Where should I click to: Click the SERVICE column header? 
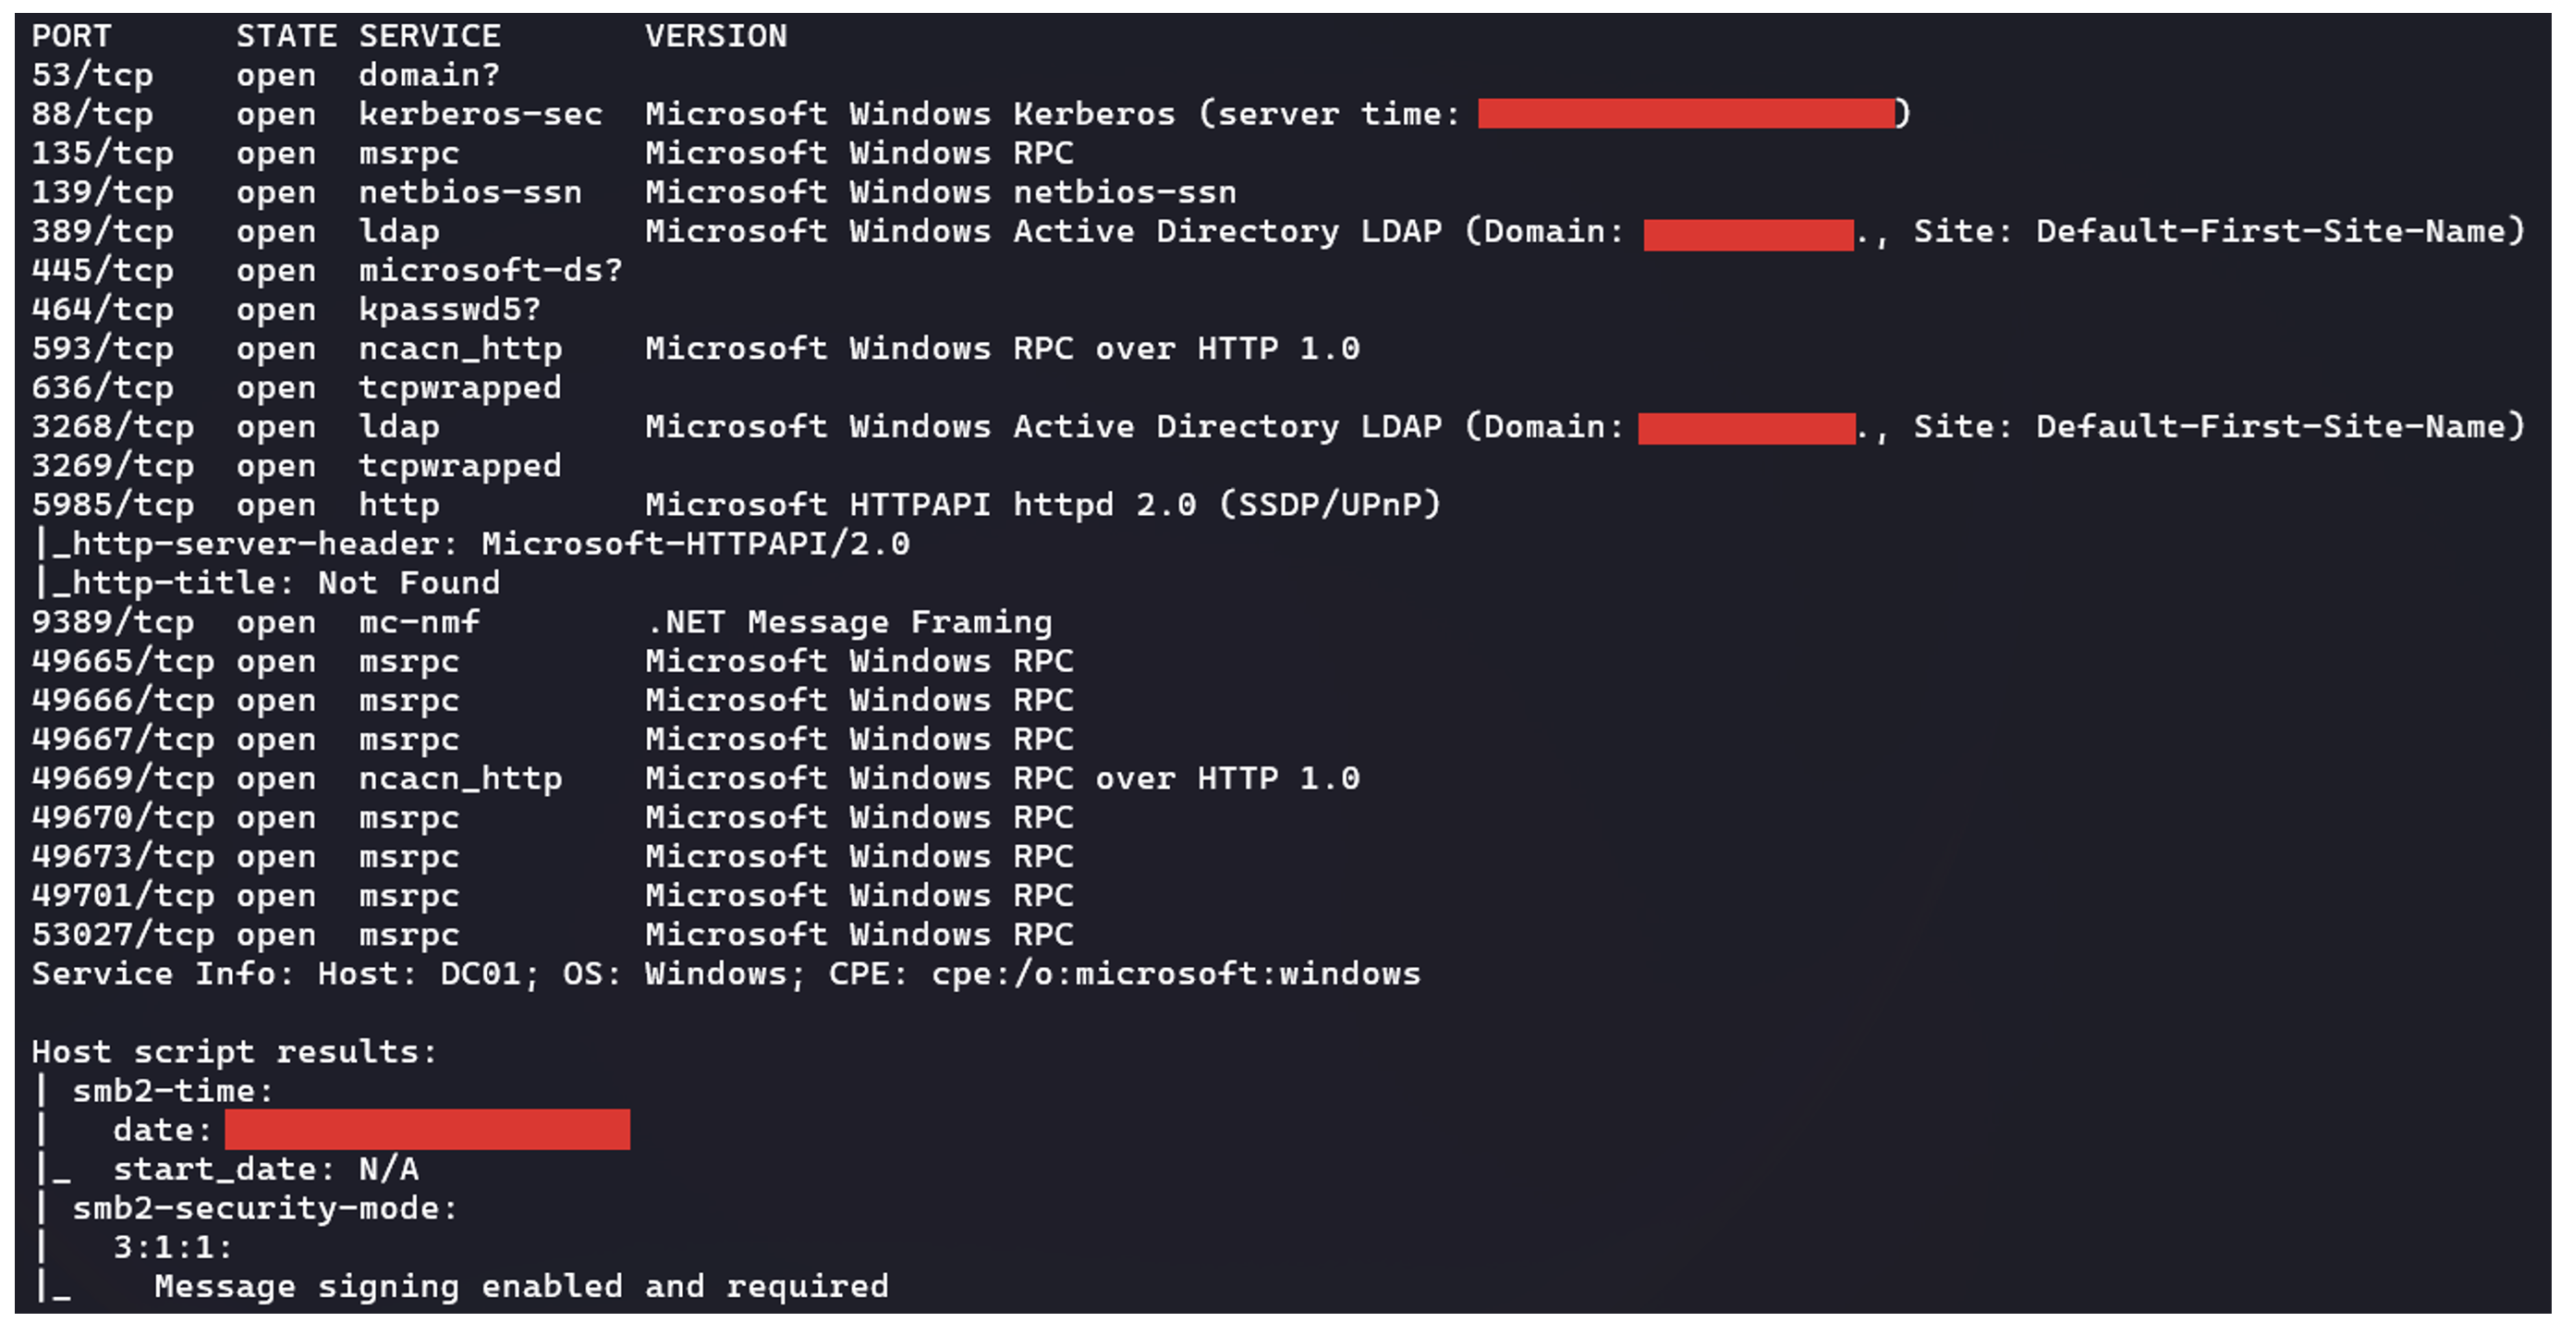point(429,36)
